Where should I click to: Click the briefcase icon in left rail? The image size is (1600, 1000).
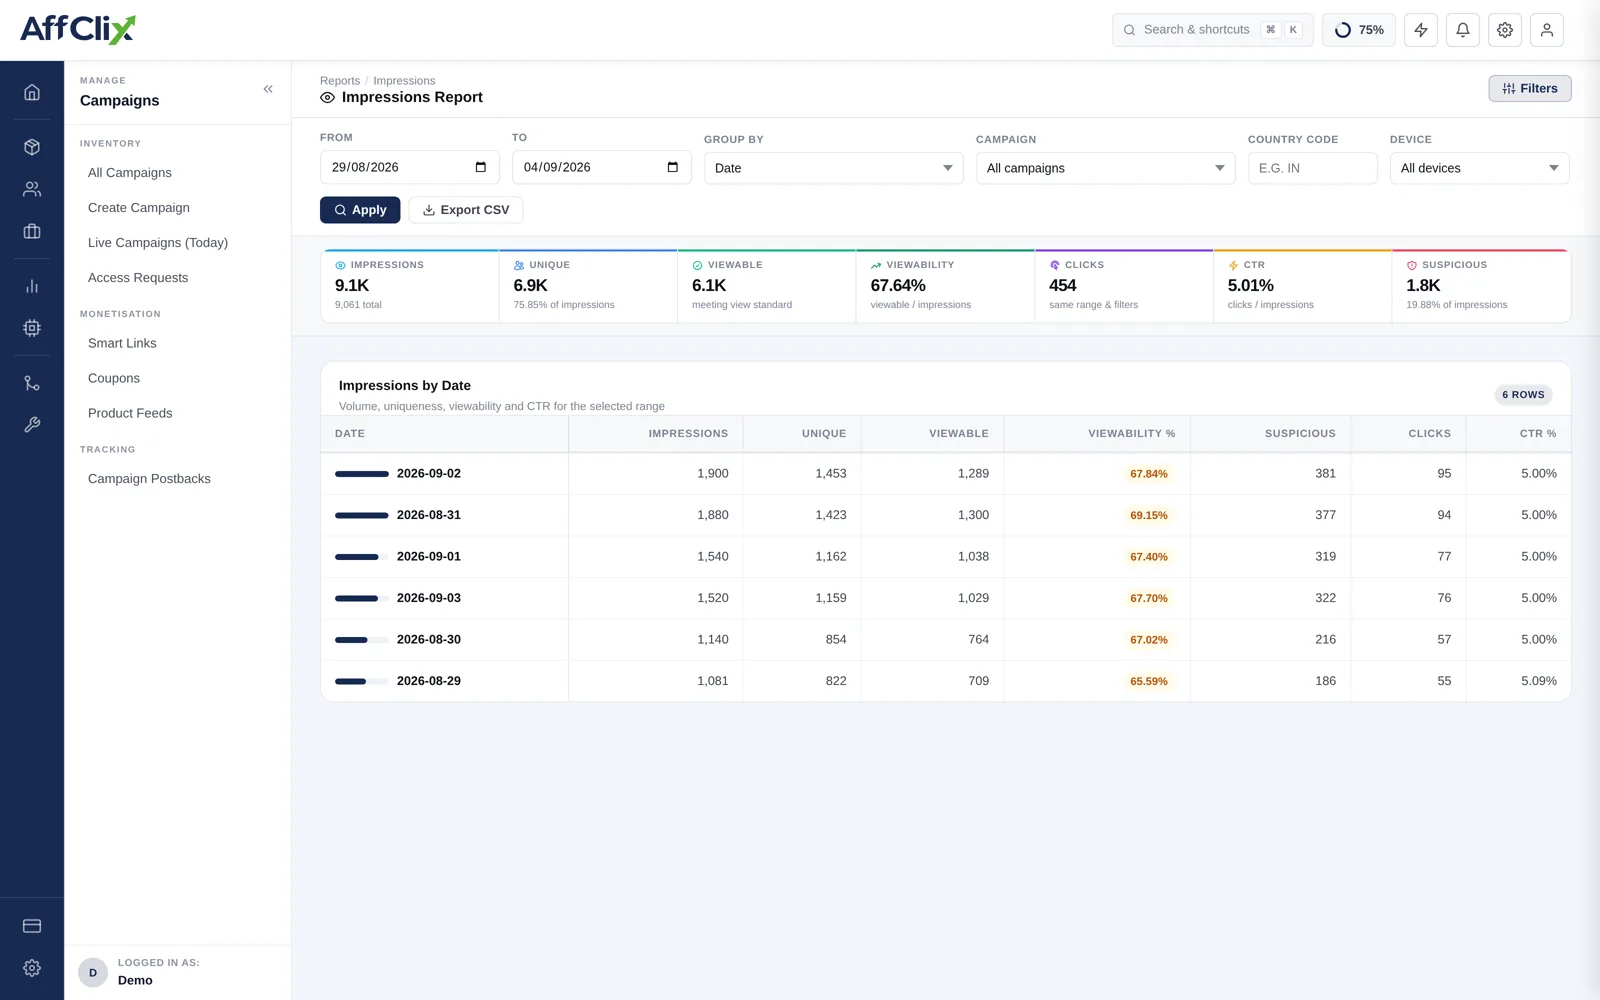coord(32,231)
